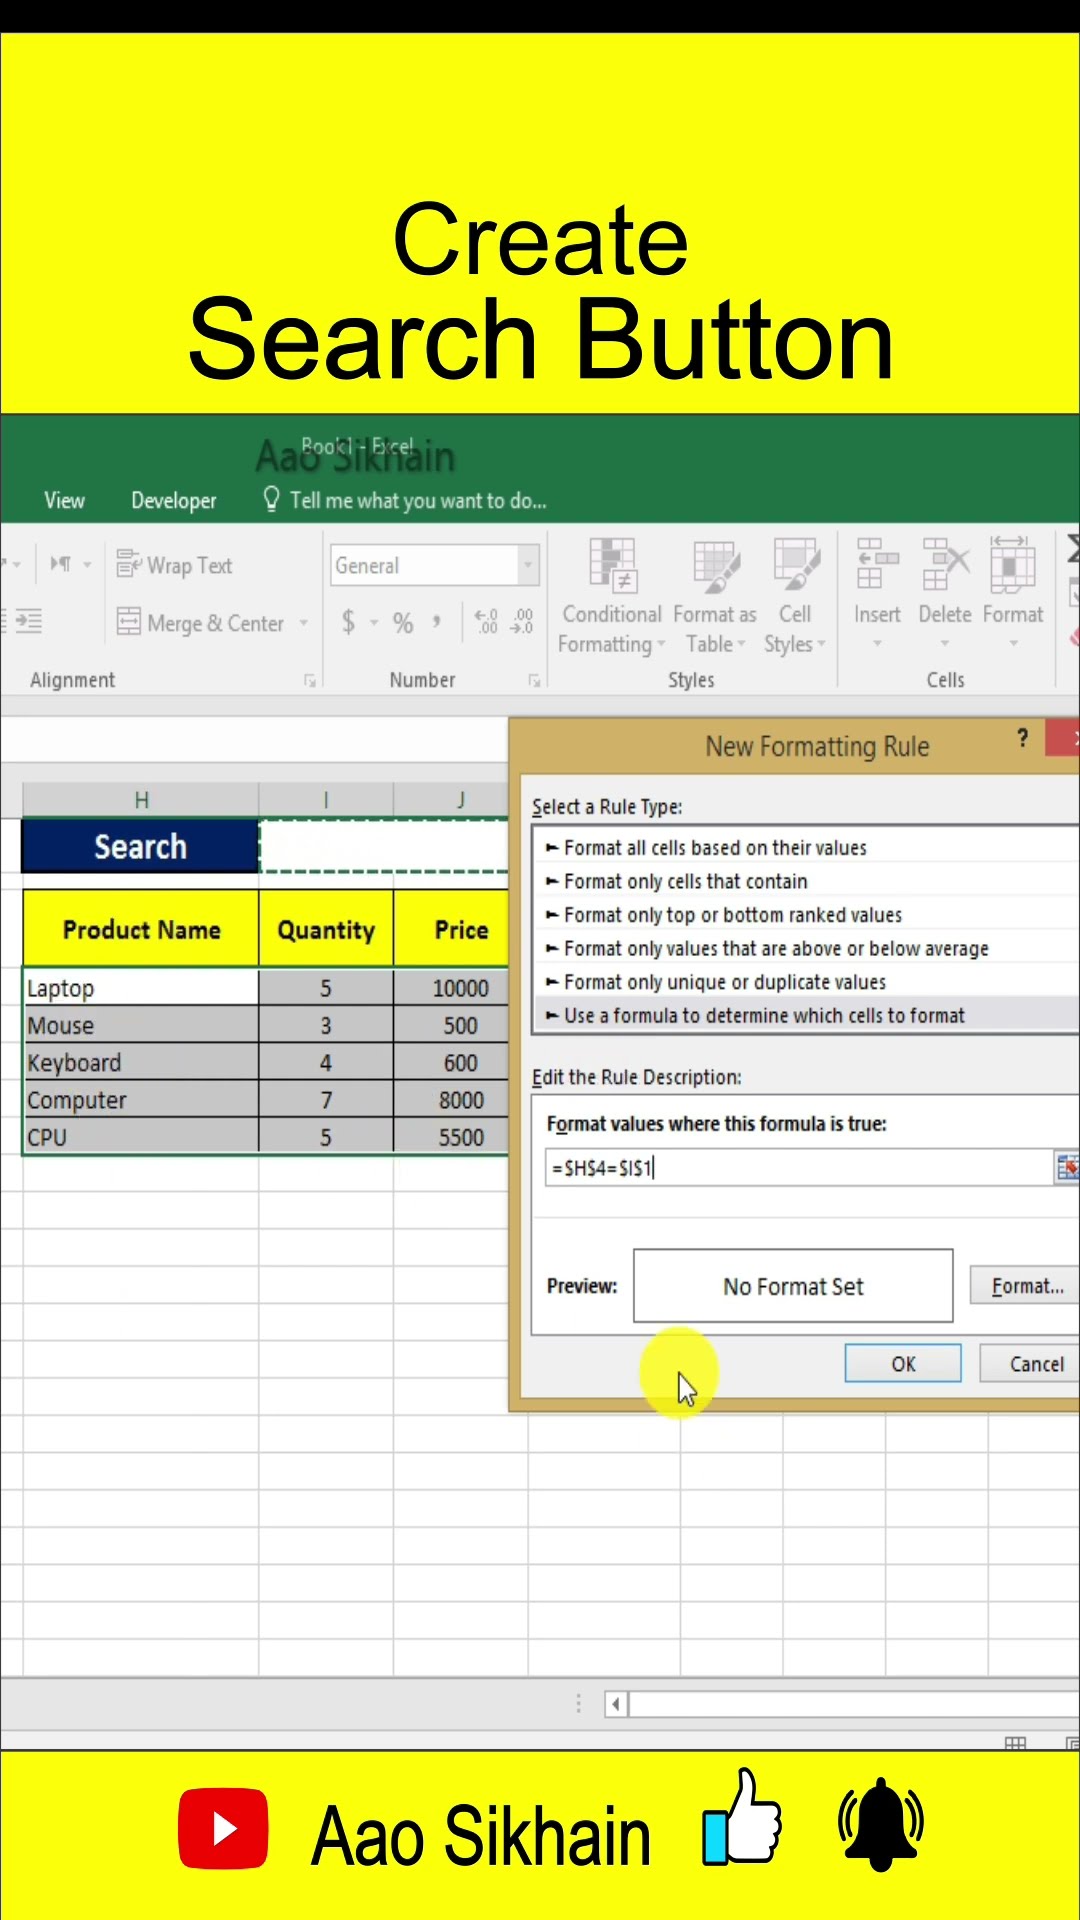Viewport: 1080px width, 1920px height.
Task: Click the Tell me lightbulb icon
Action: (x=271, y=499)
